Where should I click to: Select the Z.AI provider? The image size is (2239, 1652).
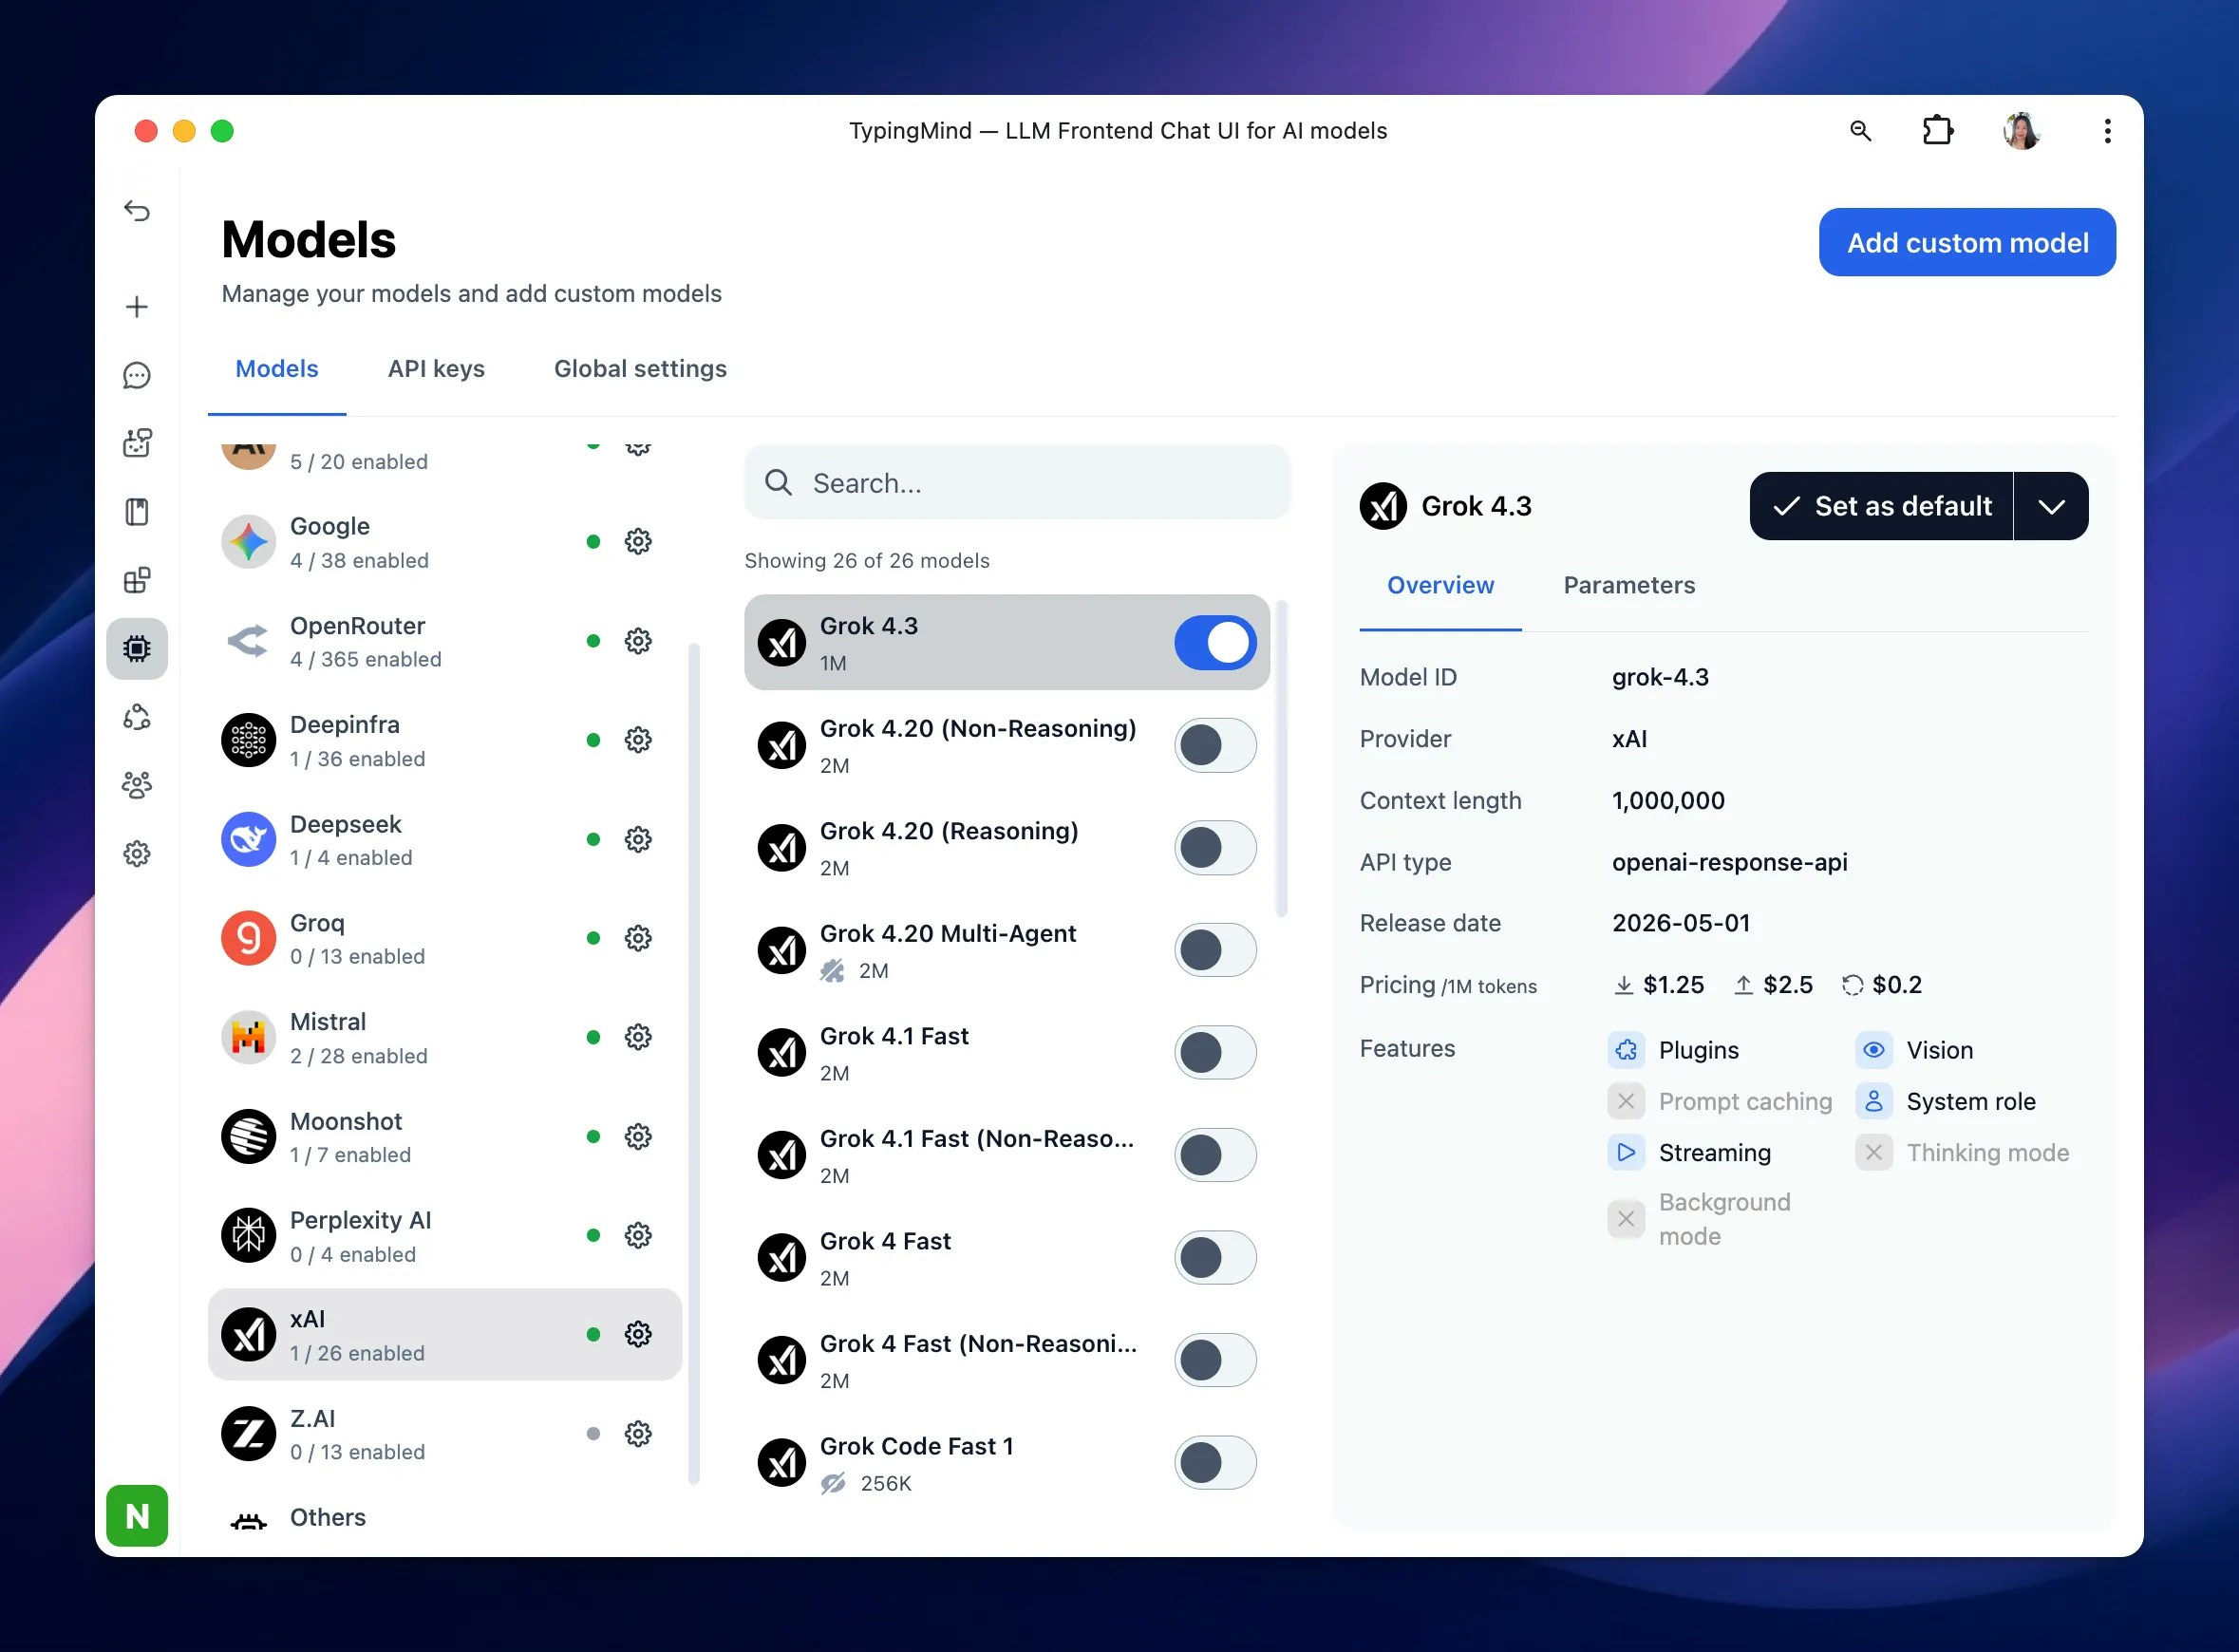445,1434
